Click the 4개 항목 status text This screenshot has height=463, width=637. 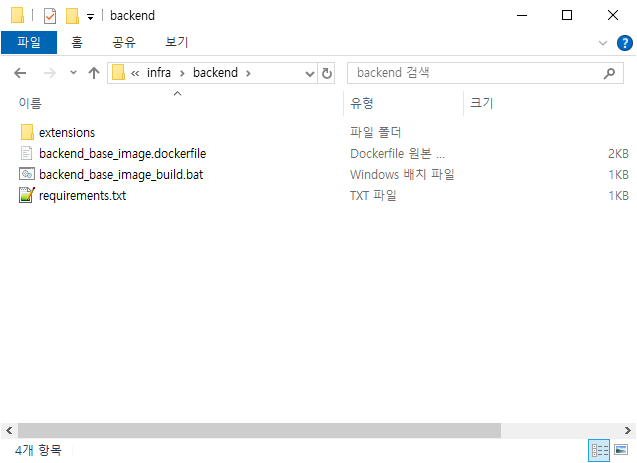click(x=38, y=450)
